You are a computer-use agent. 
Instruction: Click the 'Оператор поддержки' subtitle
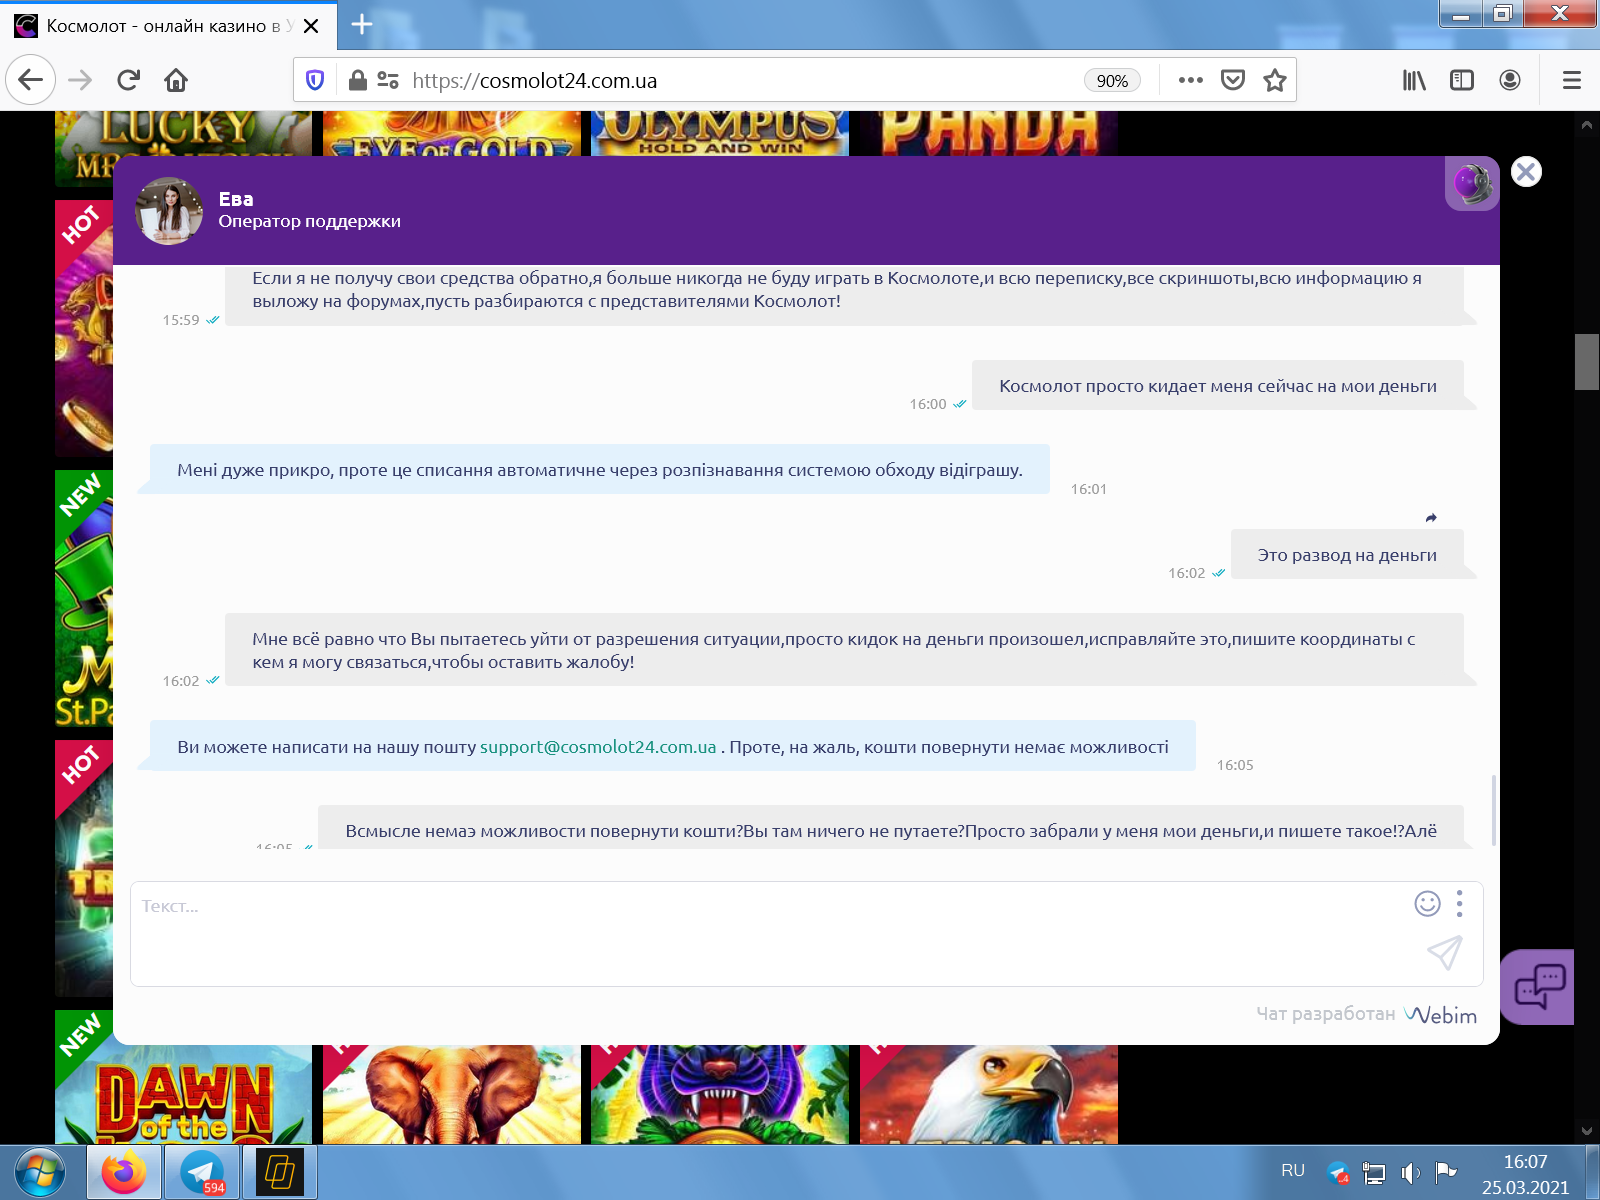(x=310, y=221)
